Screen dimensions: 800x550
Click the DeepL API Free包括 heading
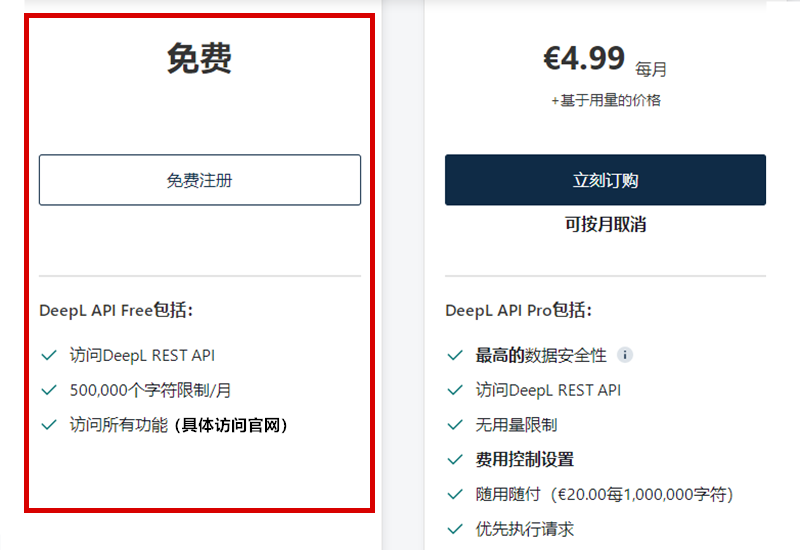pyautogui.click(x=116, y=310)
